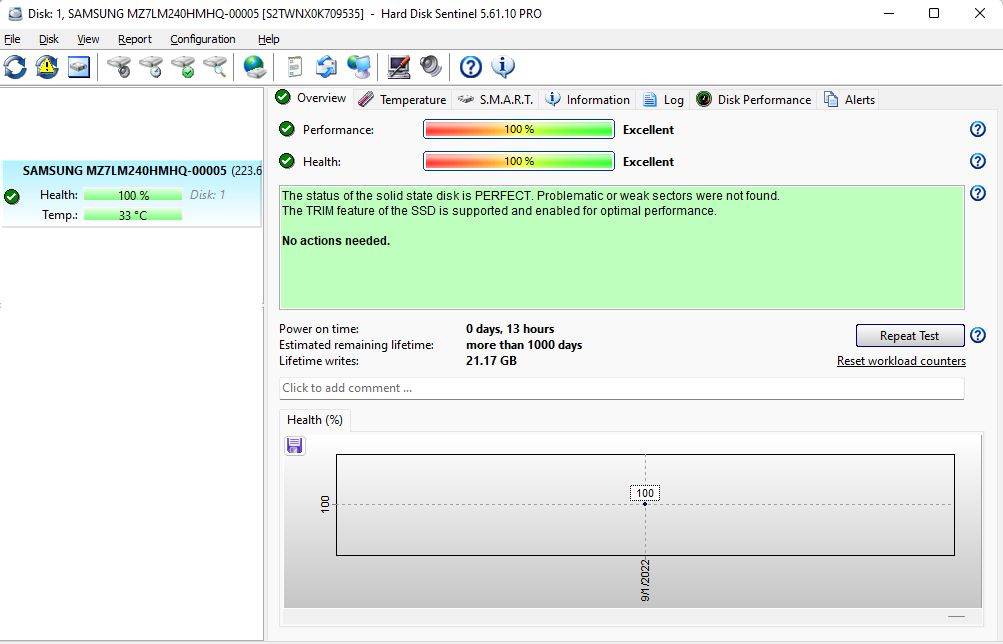Click the blue-framed disk drive toolbar icon
Image resolution: width=1003 pixels, height=644 pixels.
coord(79,67)
